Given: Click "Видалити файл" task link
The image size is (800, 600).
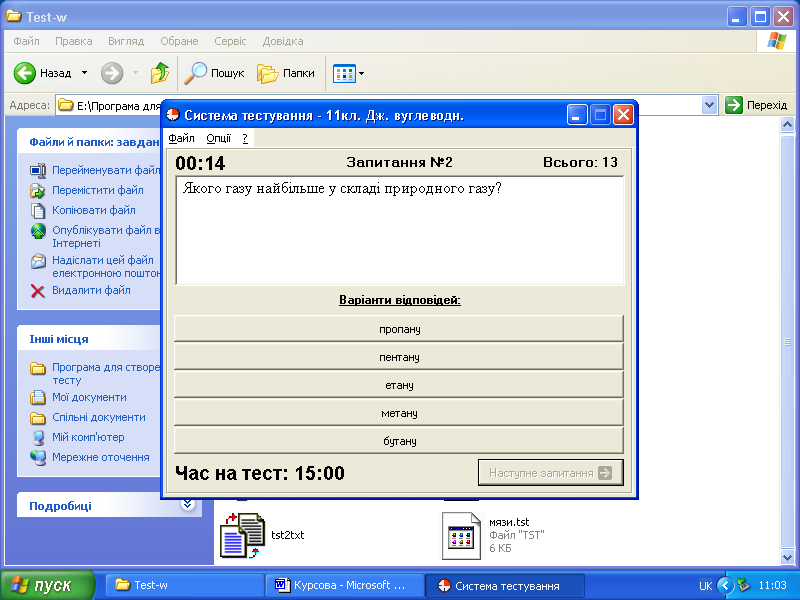Looking at the screenshot, I should tap(91, 290).
